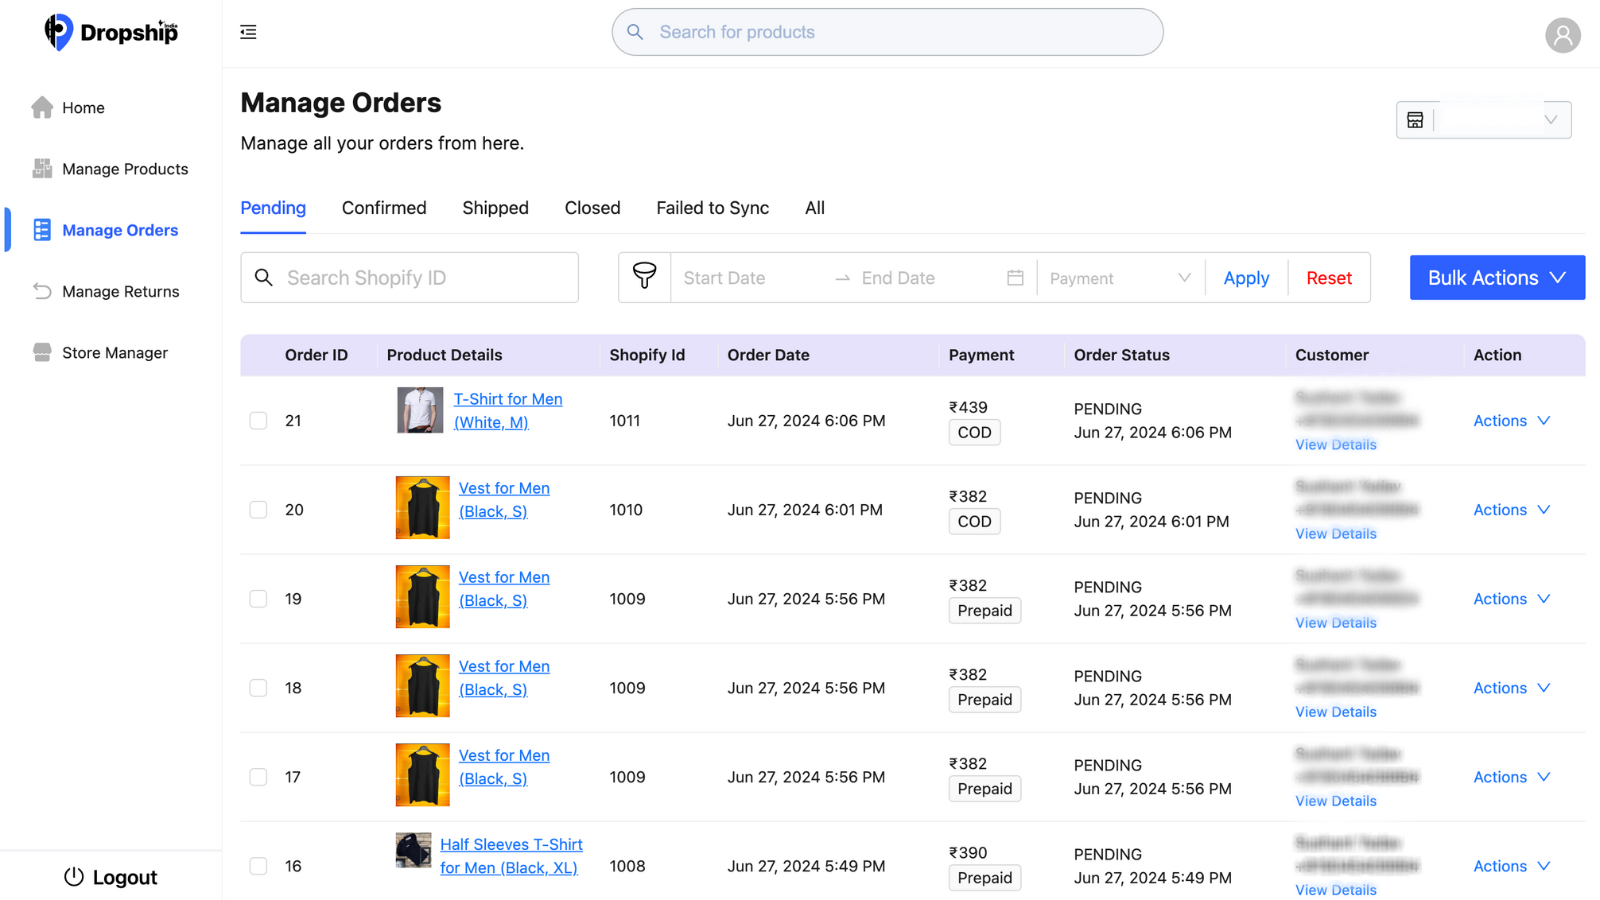
Task: Expand the Bulk Actions dropdown
Action: click(1497, 278)
